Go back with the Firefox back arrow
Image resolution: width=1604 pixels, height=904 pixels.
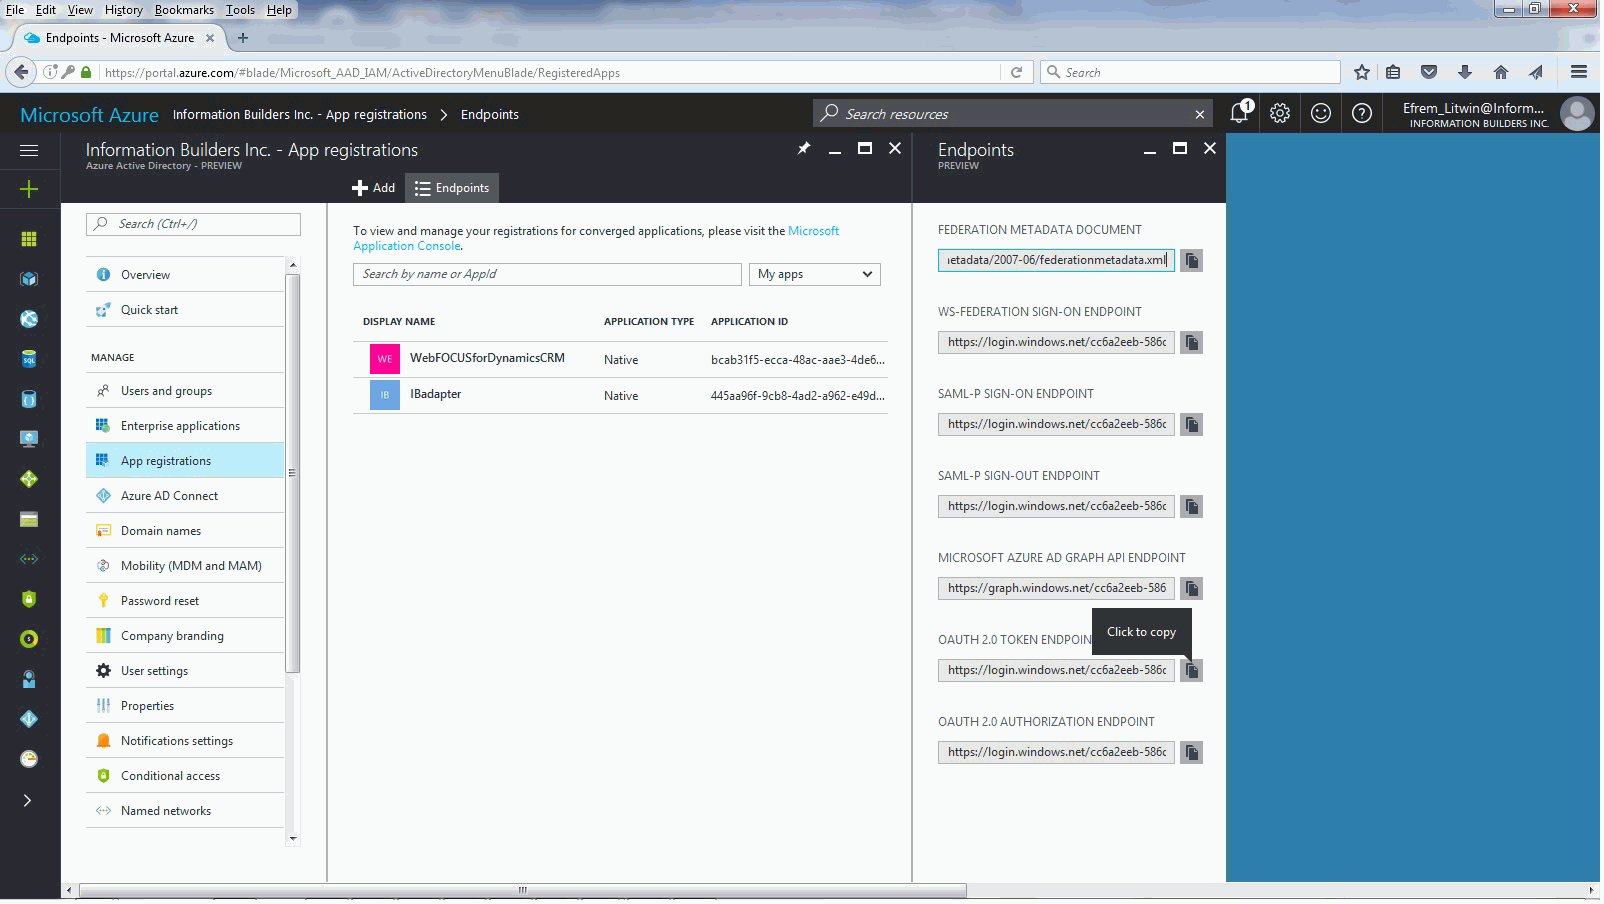[x=21, y=72]
